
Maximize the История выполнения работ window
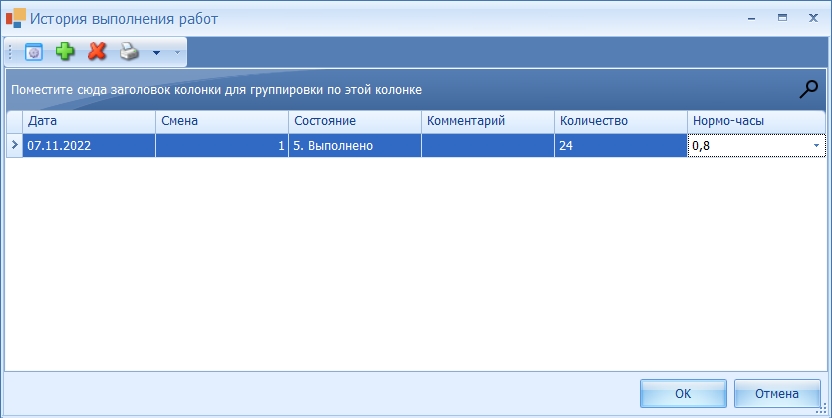coord(782,18)
